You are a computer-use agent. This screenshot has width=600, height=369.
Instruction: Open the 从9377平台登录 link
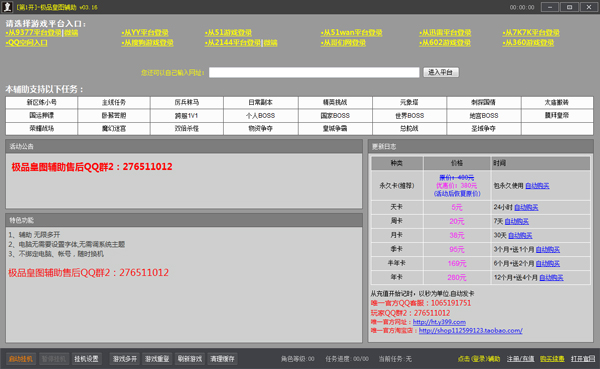(x=33, y=33)
